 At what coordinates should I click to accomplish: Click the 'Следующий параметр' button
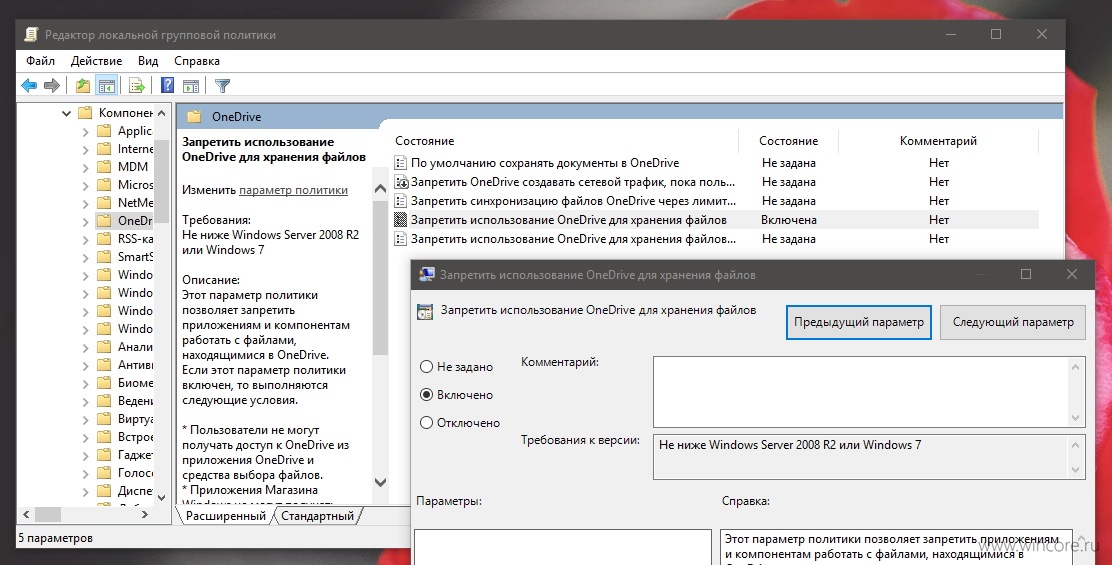tap(1013, 323)
